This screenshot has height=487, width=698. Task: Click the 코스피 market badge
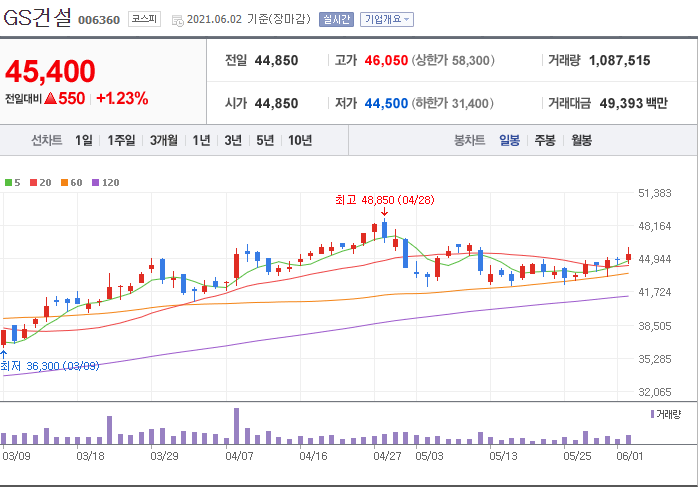tap(144, 19)
